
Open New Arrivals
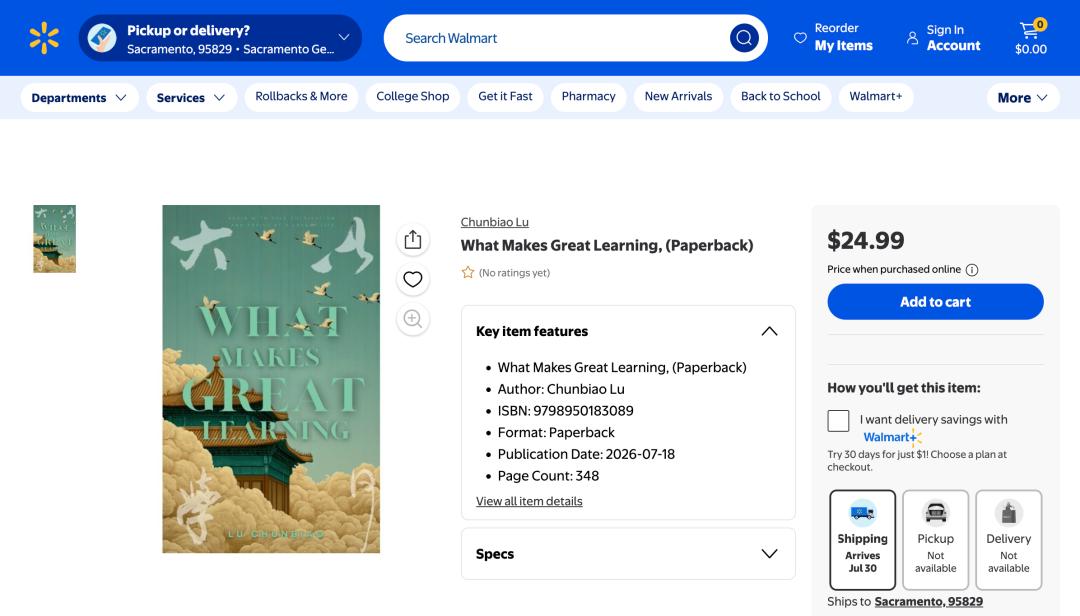(x=678, y=96)
